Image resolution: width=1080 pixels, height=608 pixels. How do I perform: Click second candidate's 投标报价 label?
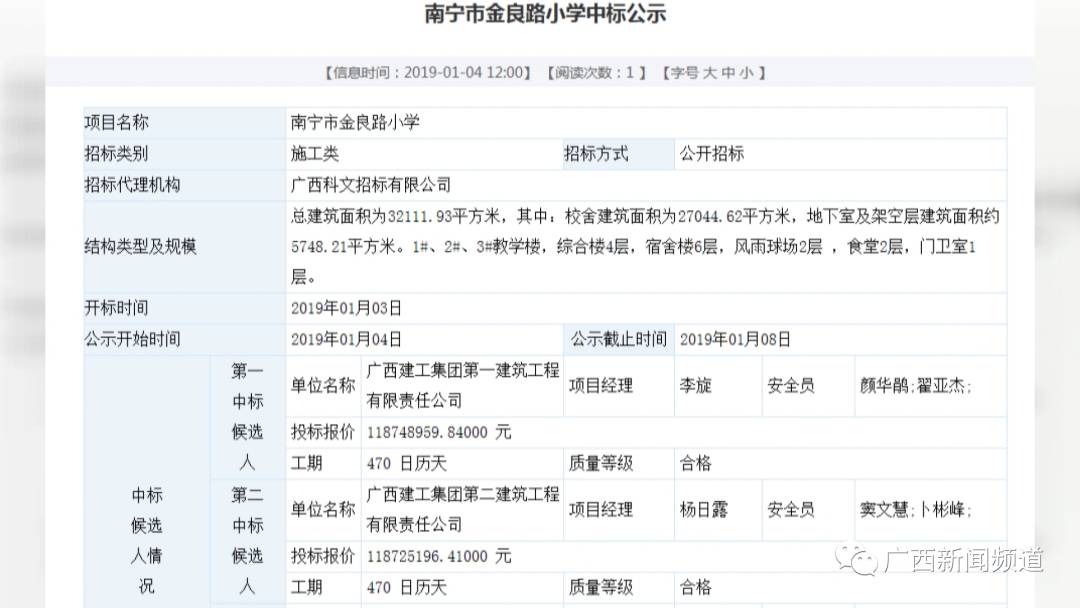coord(322,556)
